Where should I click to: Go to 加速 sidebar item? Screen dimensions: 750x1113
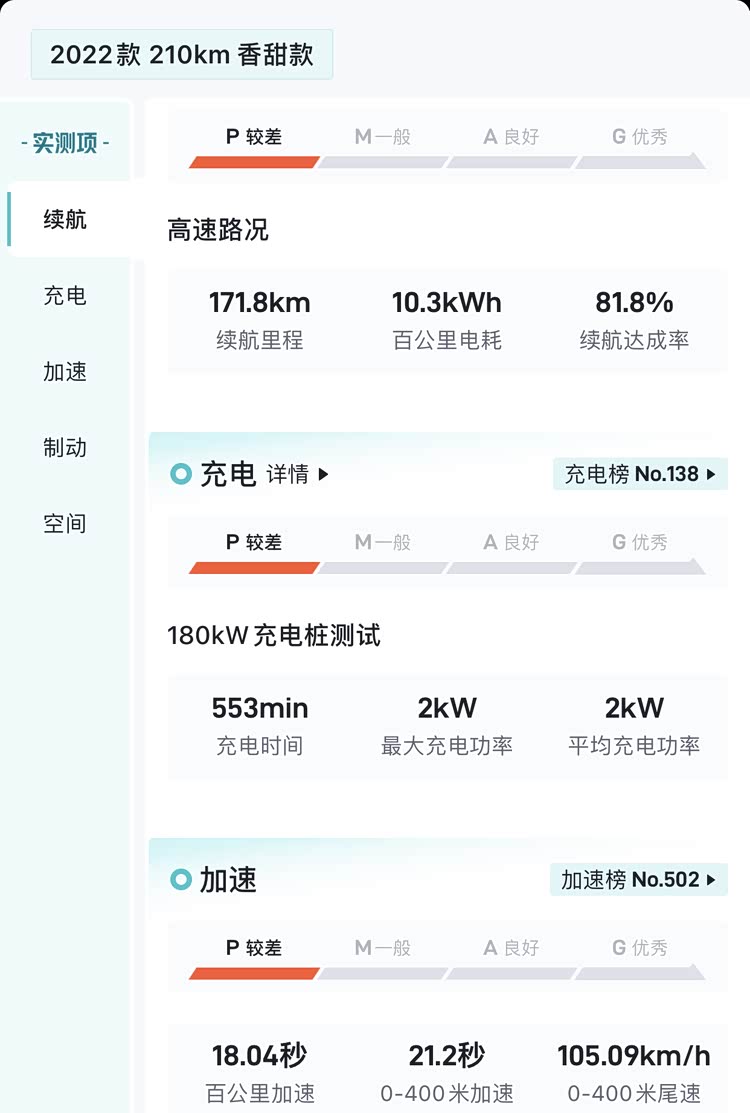pyautogui.click(x=65, y=371)
